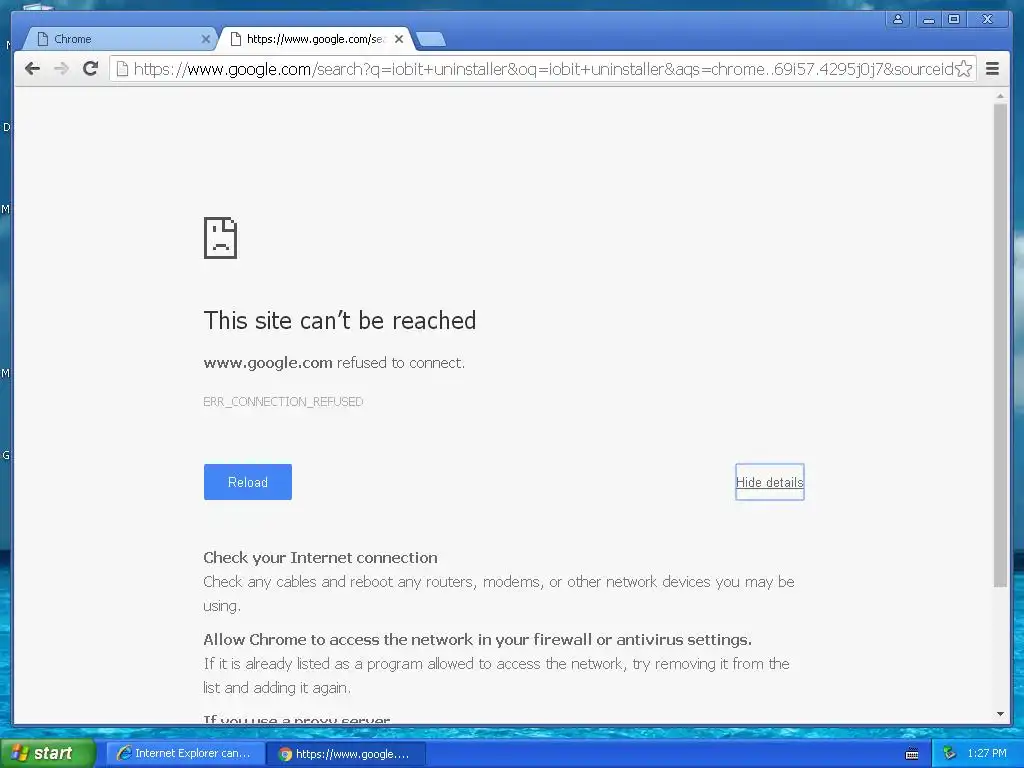1024x768 pixels.
Task: Click the scrollbar up arrow
Action: 1000,96
